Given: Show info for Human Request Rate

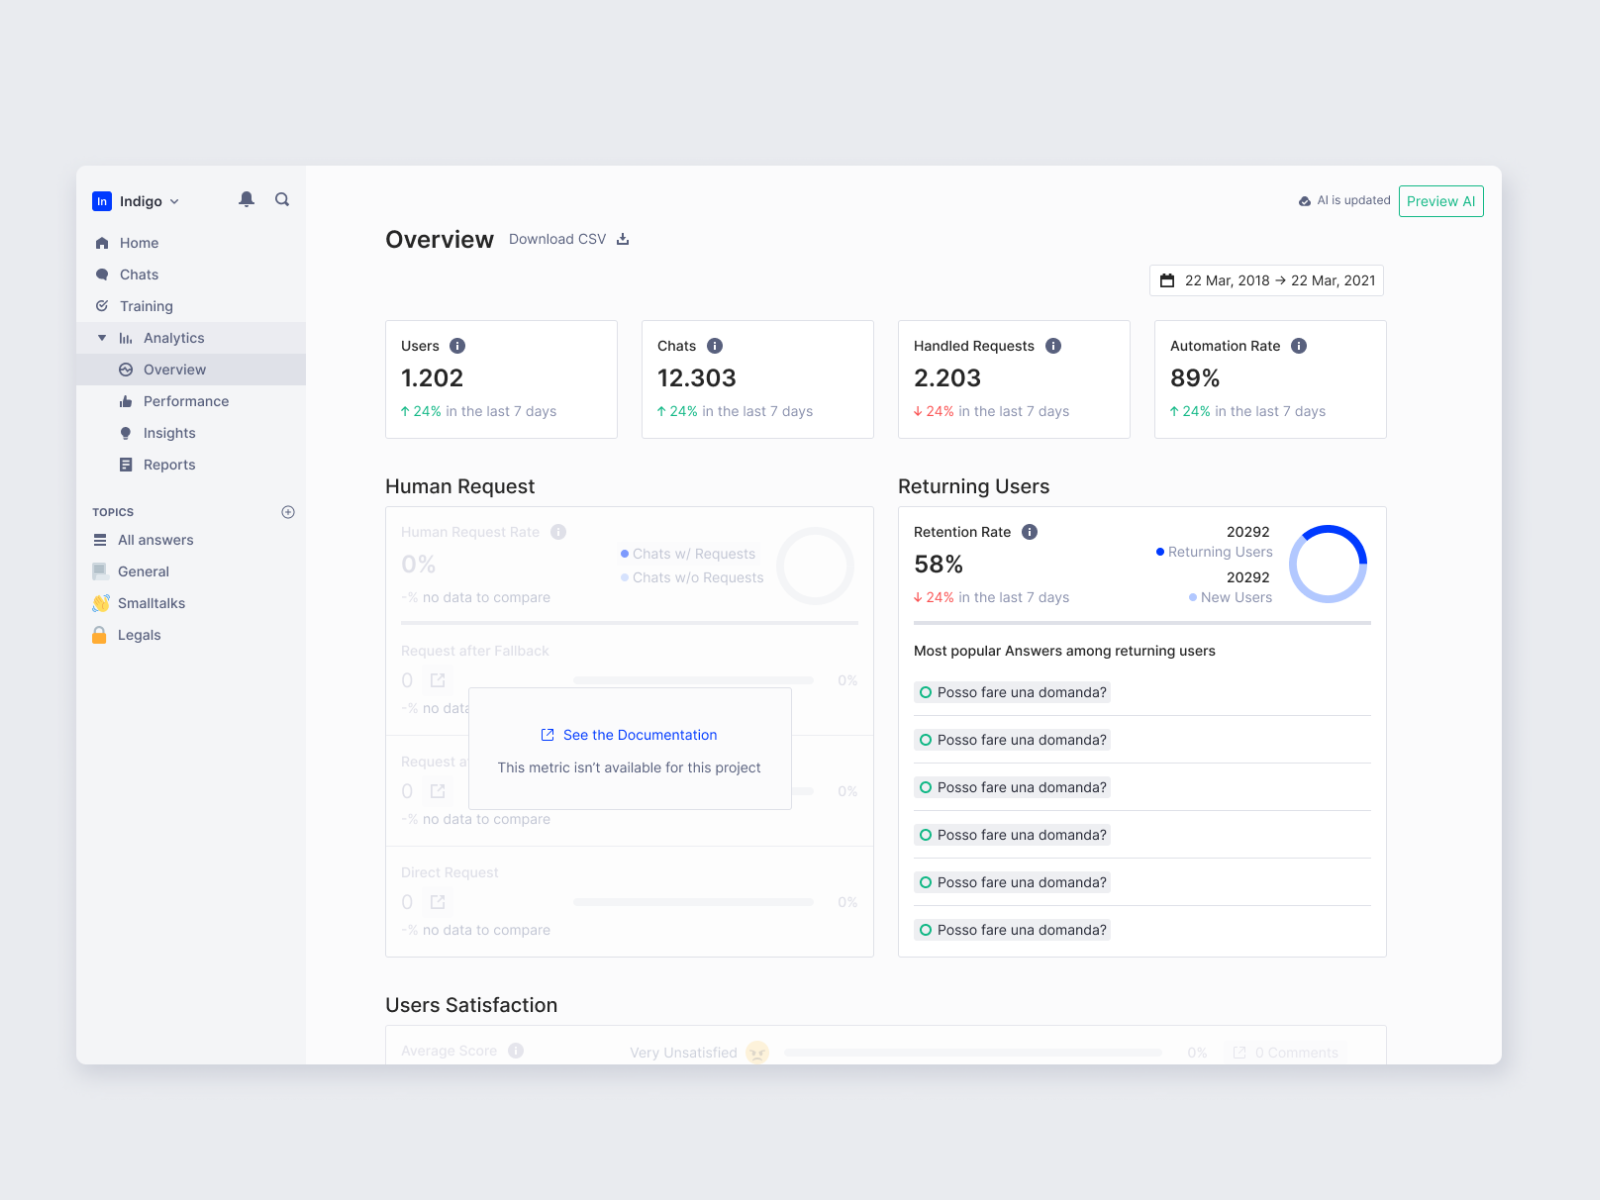Looking at the screenshot, I should [558, 532].
